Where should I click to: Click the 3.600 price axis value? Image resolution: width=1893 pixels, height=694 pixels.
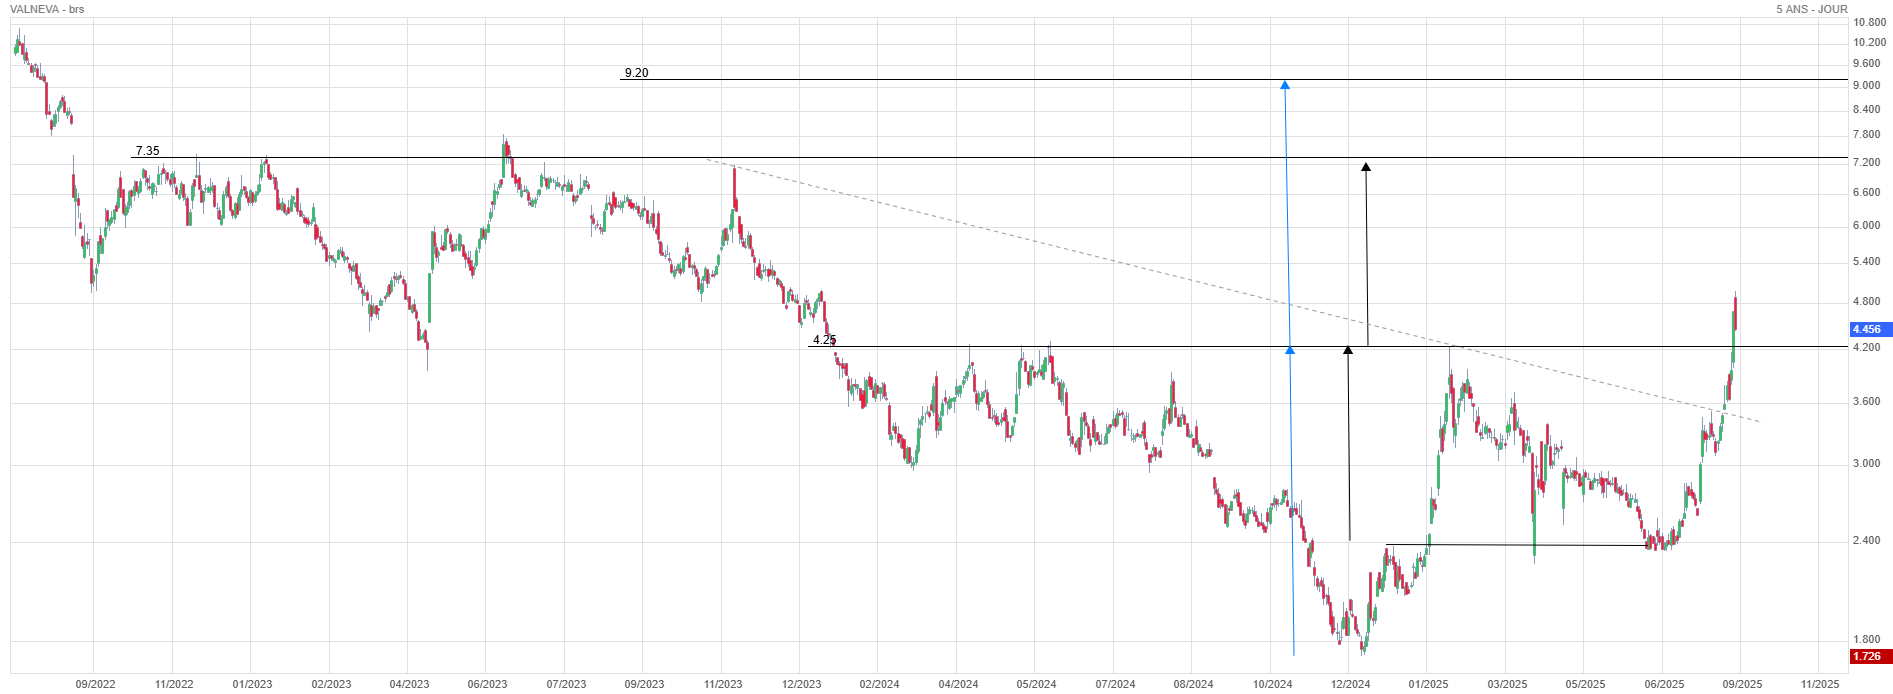(1867, 401)
